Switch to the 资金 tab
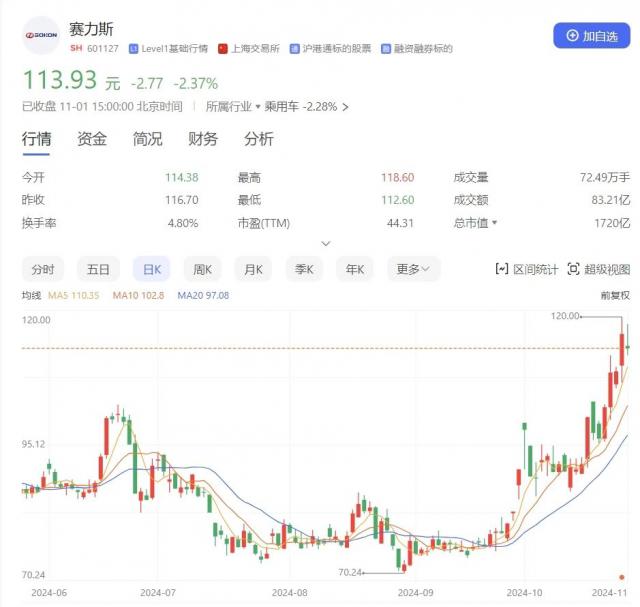 click(92, 139)
